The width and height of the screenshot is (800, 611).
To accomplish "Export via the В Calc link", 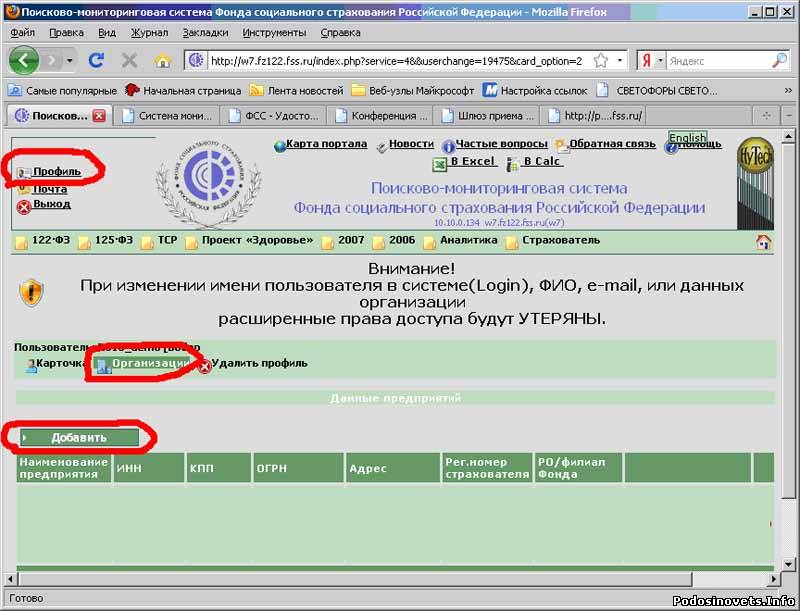I will tap(542, 161).
